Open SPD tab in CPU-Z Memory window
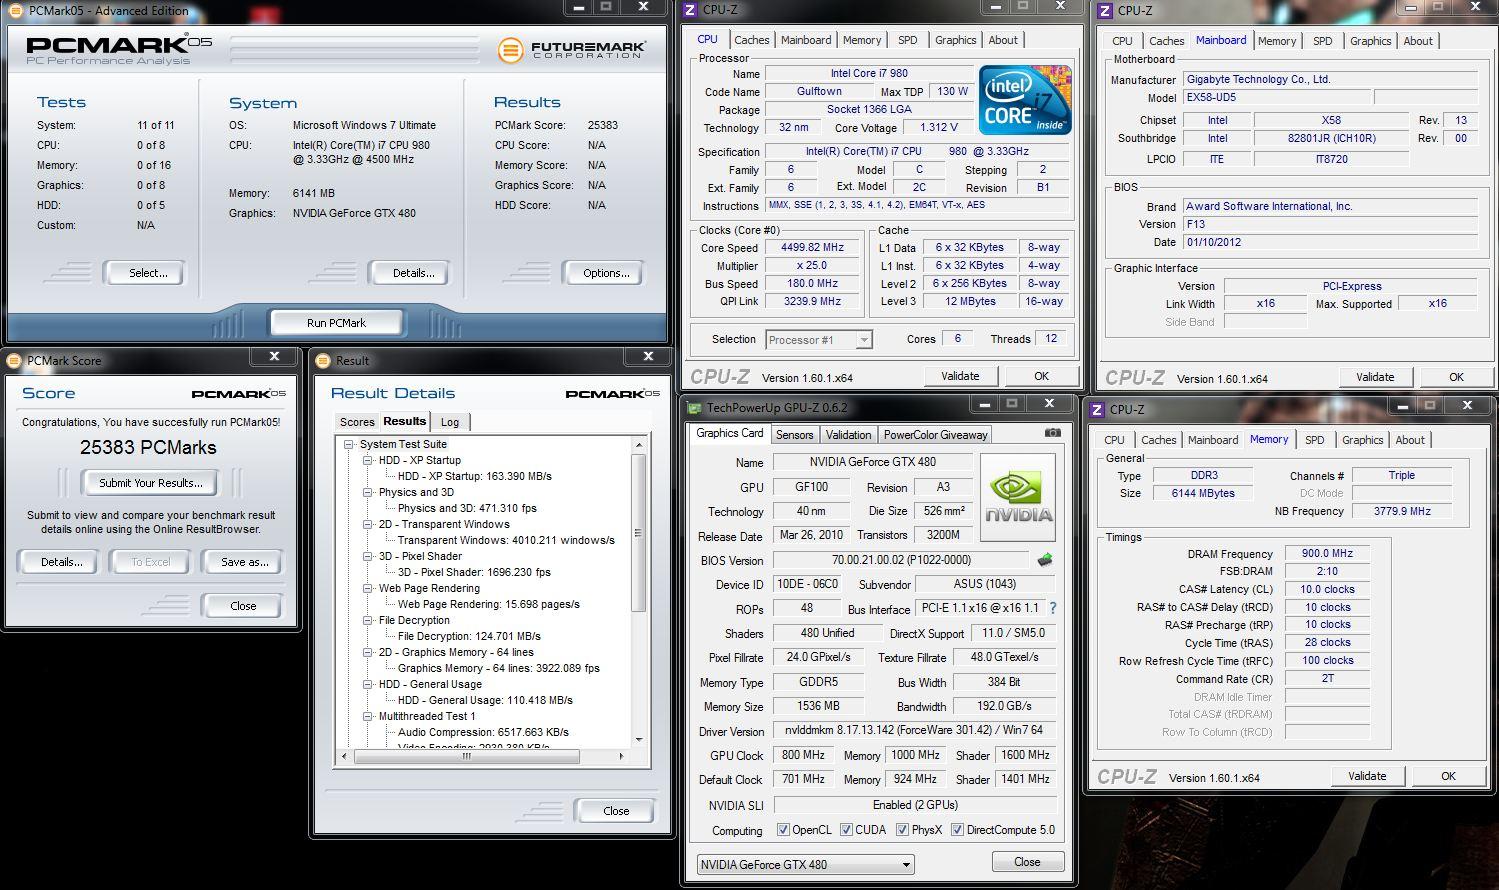Viewport: 1499px width, 890px height. coord(1314,440)
